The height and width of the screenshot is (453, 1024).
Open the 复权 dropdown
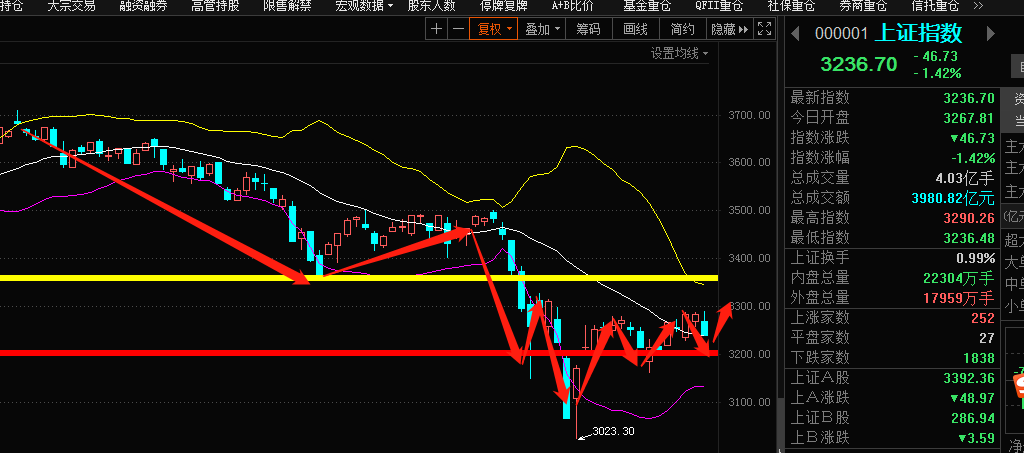point(494,29)
